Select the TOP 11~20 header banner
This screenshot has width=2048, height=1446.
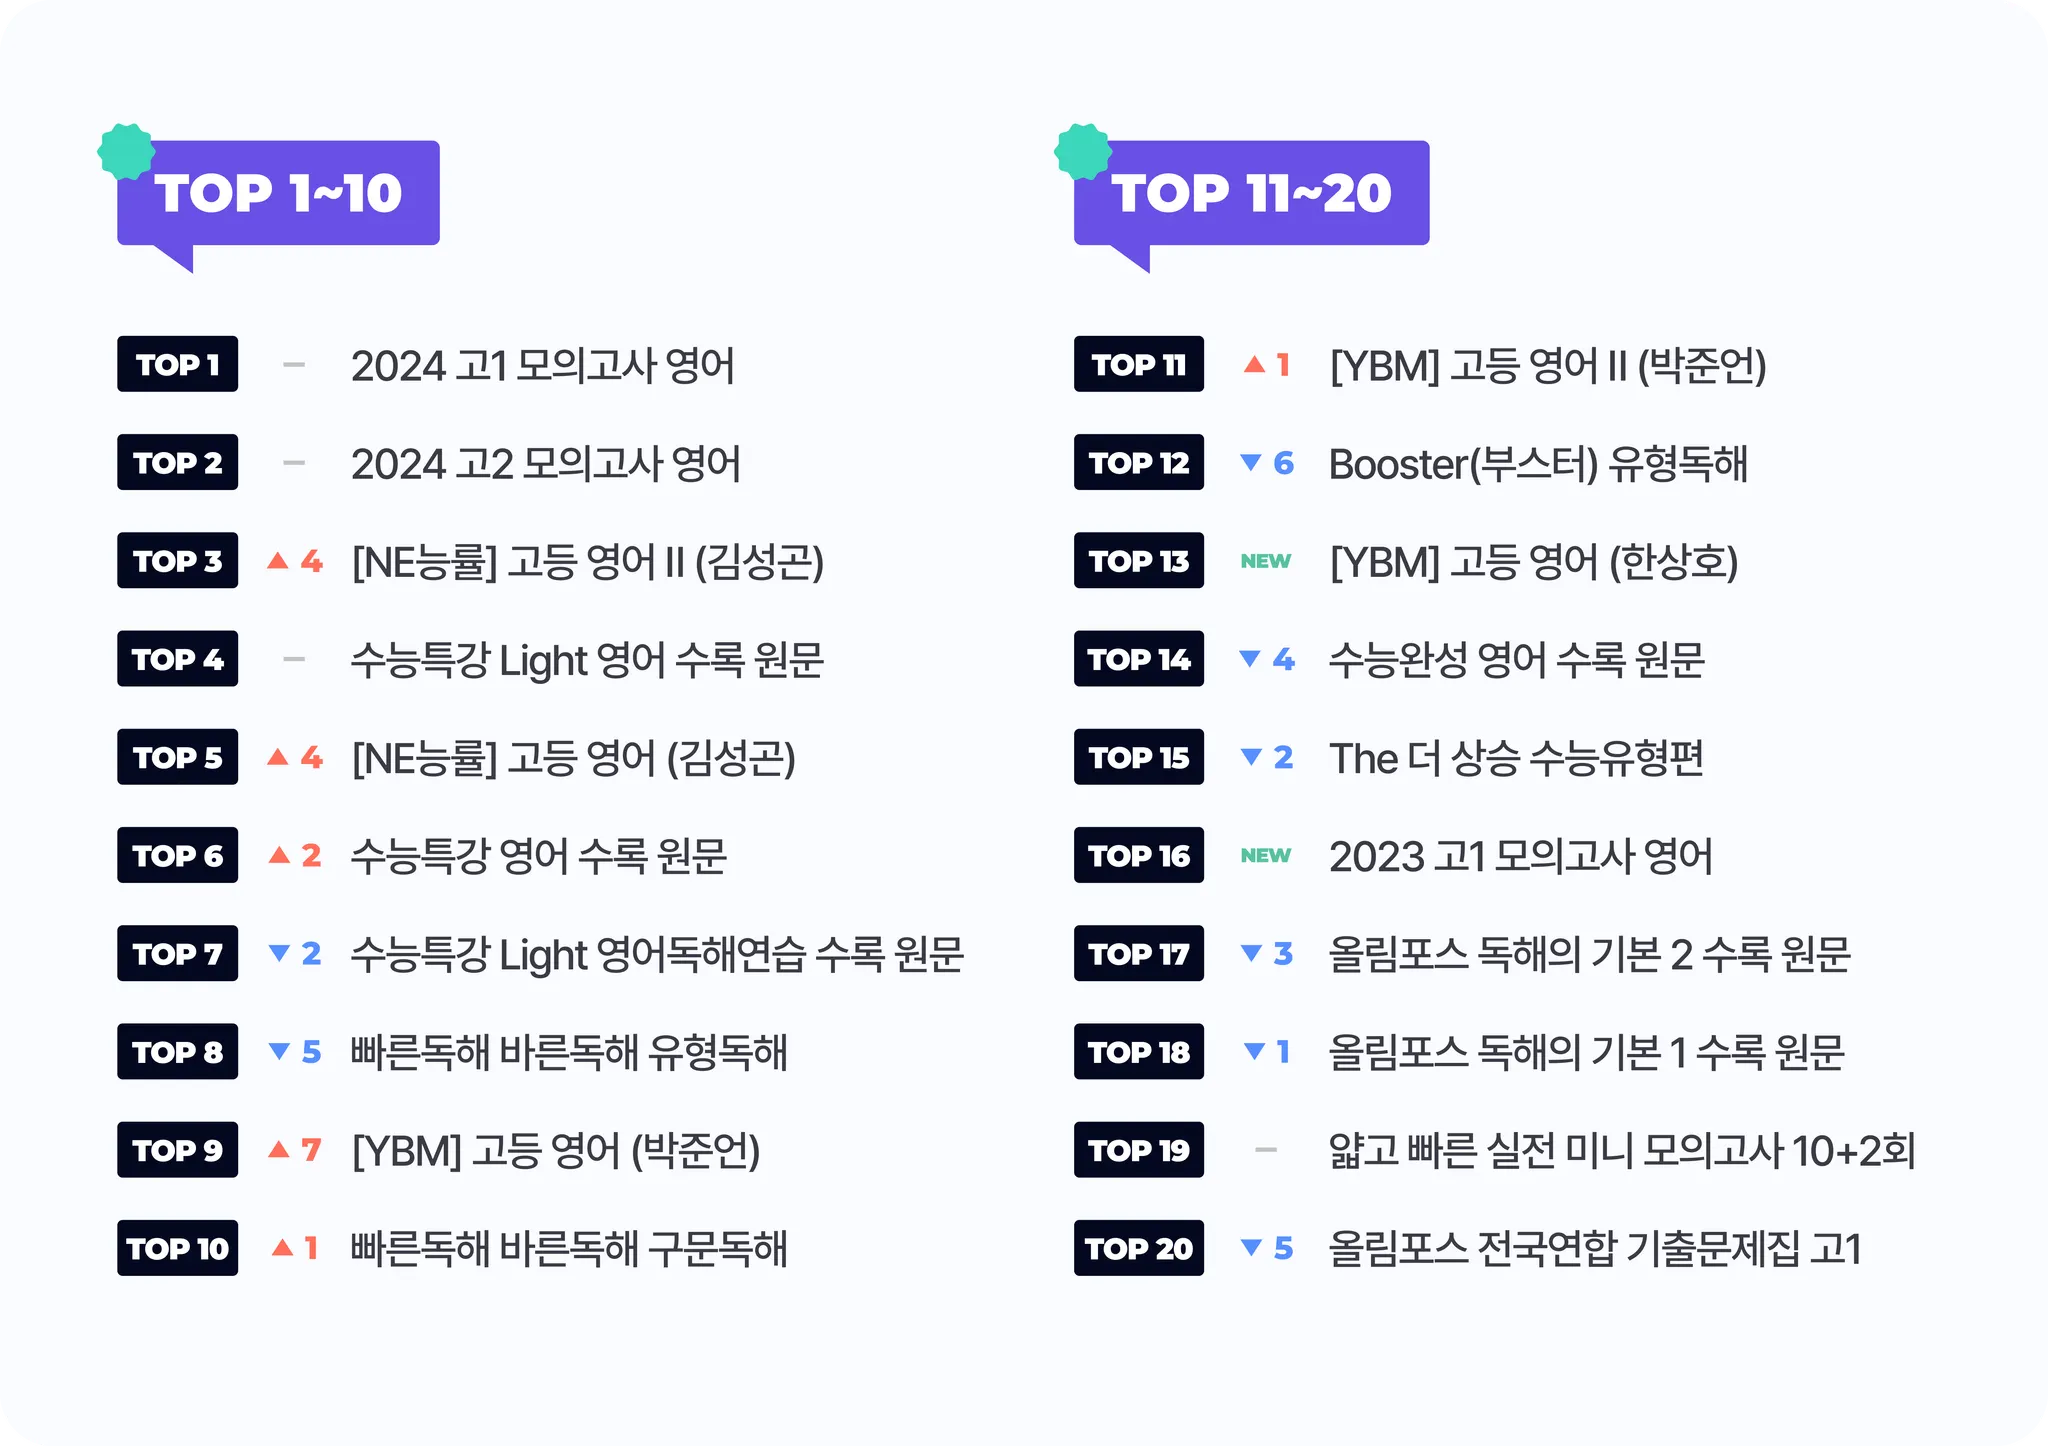[x=1251, y=193]
